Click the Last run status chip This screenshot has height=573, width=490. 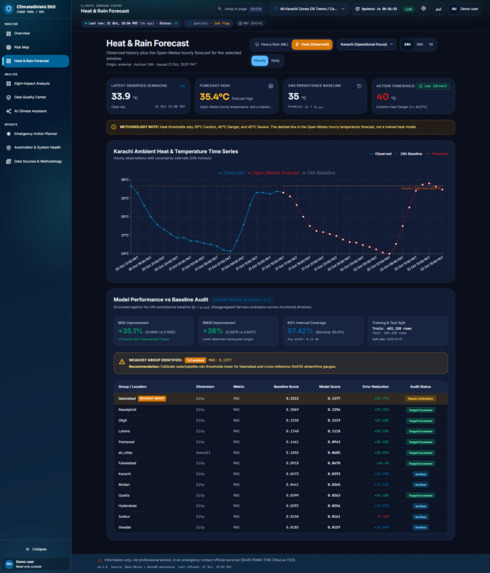[131, 23]
